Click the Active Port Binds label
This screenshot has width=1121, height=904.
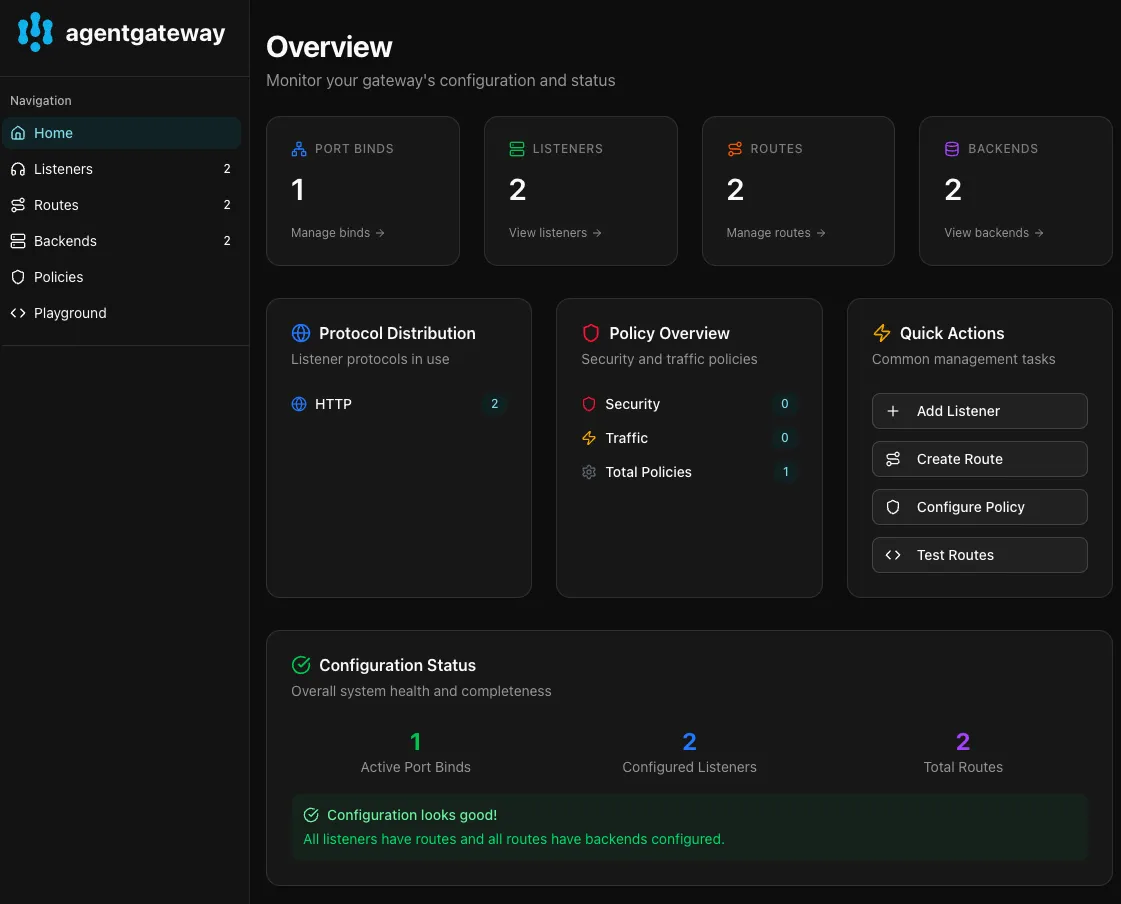415,767
